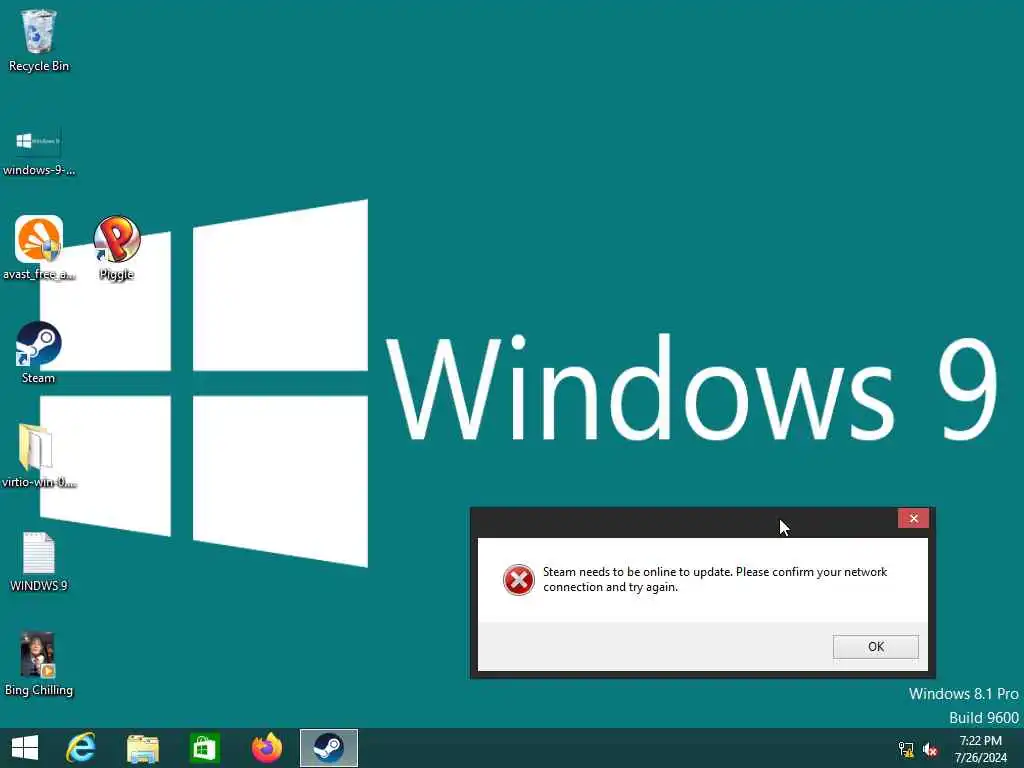
Task: Click the 'Steam needs to be online' message
Action: pos(714,579)
